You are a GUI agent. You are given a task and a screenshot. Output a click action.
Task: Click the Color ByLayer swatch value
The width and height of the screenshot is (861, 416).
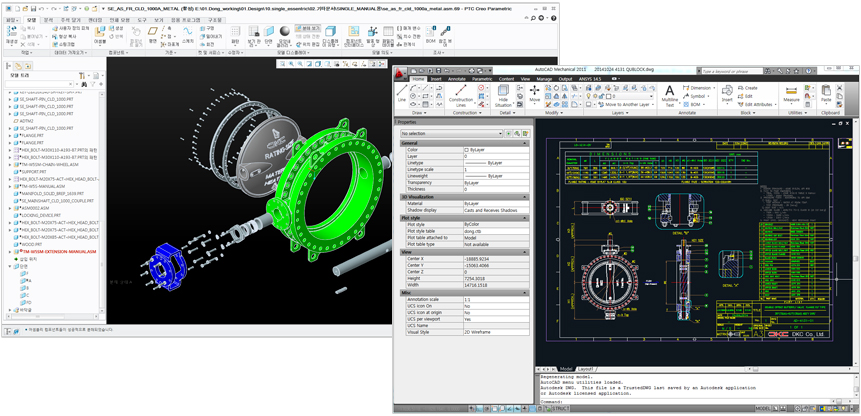(496, 149)
